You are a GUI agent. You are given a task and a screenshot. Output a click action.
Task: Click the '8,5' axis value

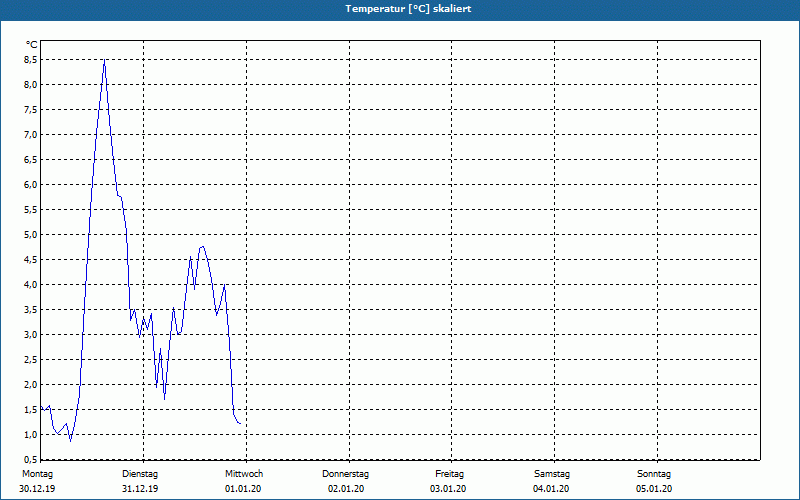[x=31, y=60]
